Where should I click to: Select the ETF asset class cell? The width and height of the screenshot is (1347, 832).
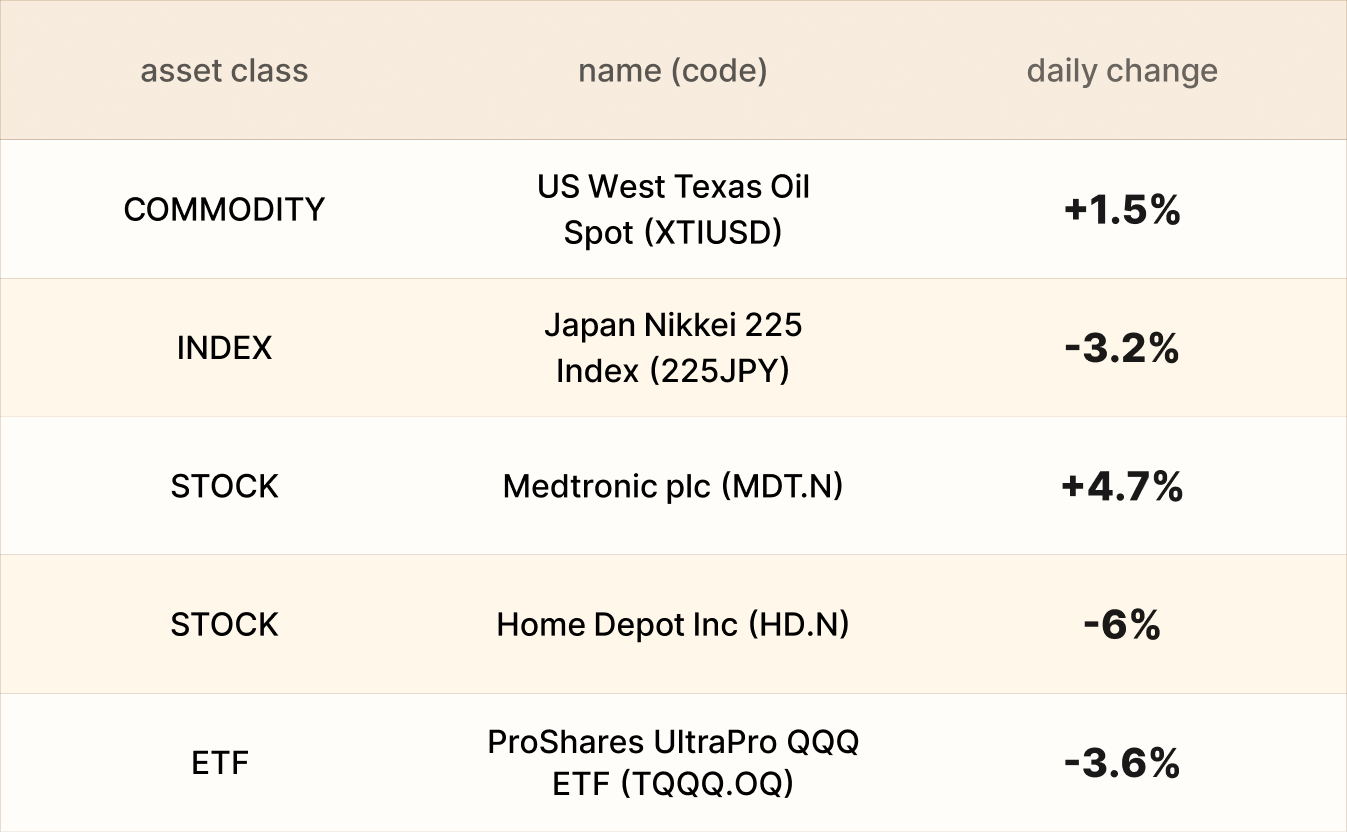coord(220,763)
